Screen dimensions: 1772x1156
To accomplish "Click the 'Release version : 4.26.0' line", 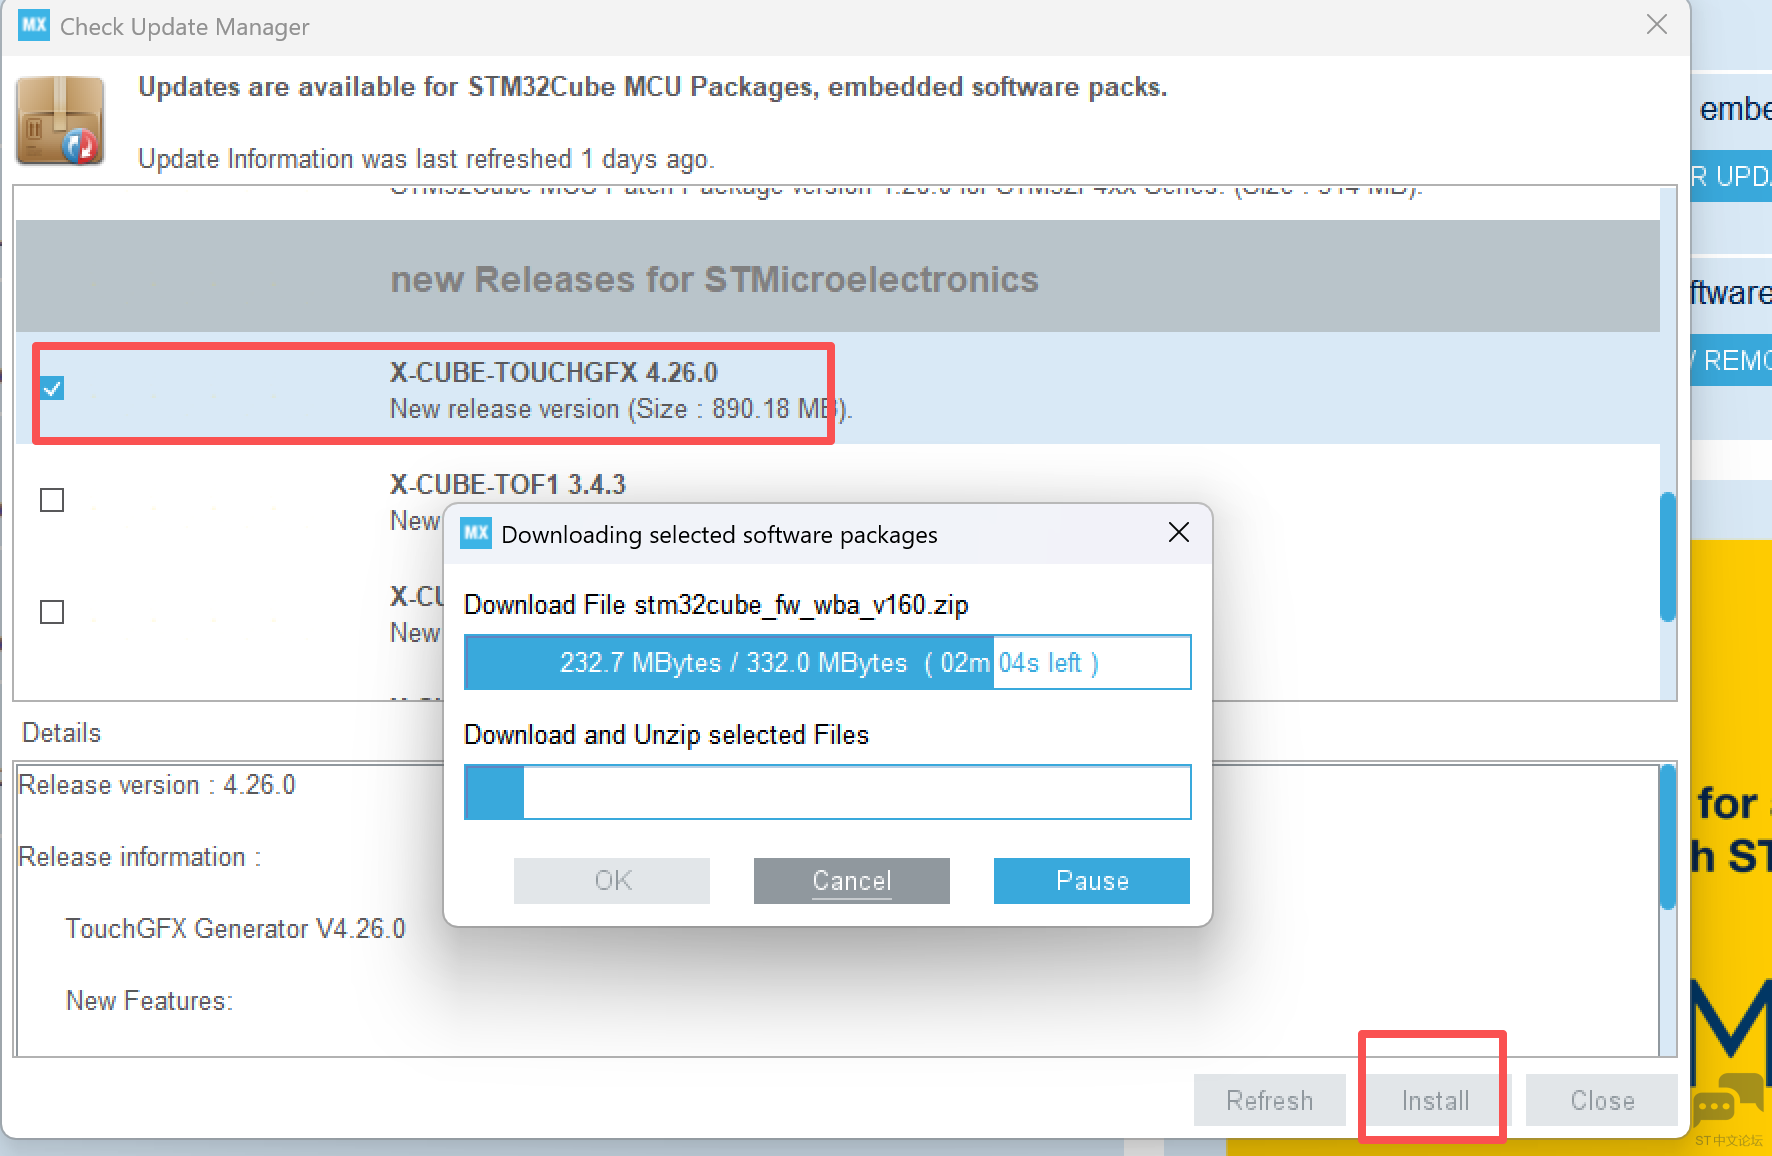I will (157, 785).
